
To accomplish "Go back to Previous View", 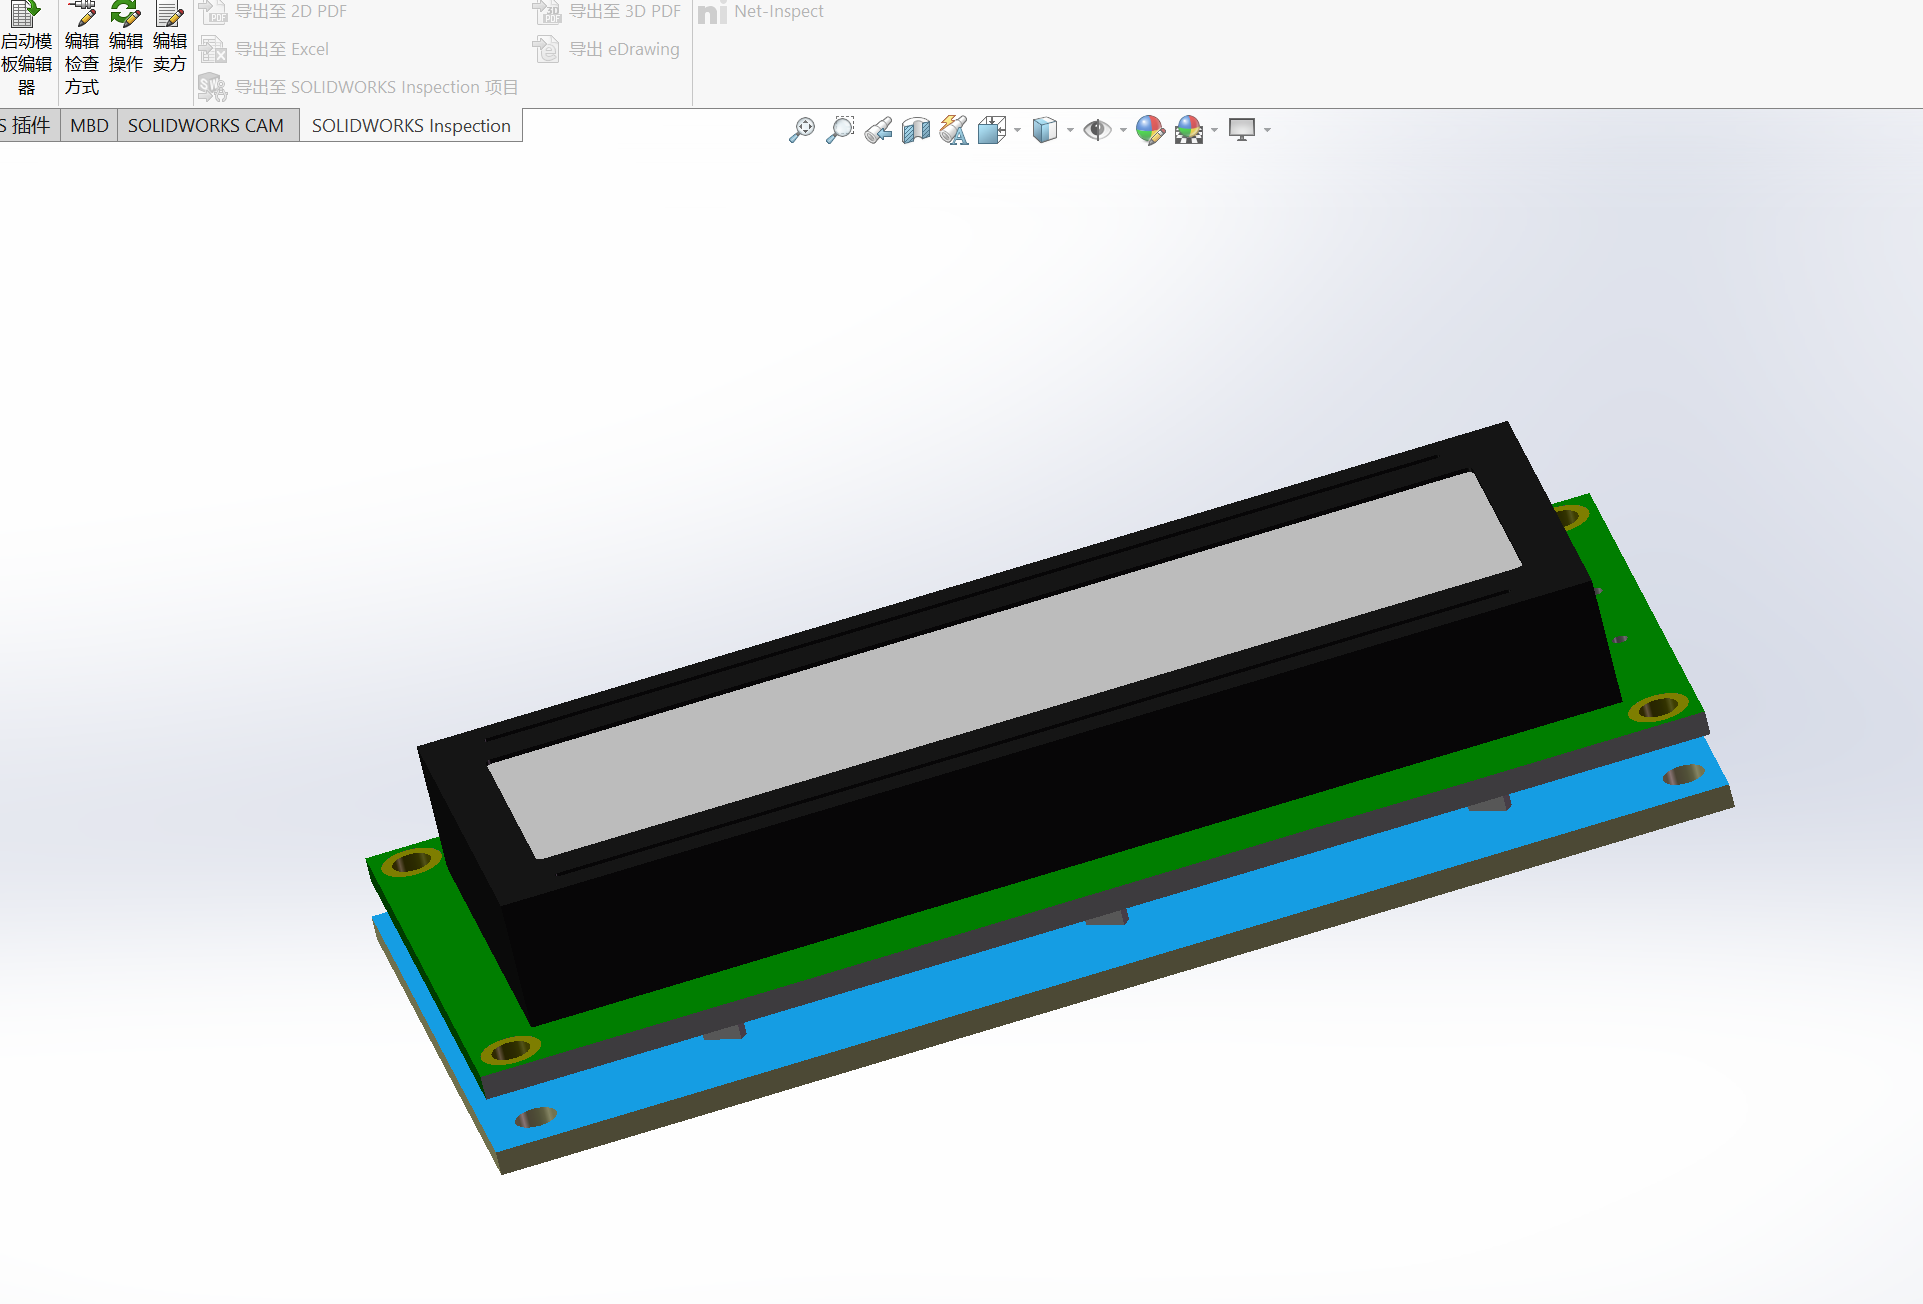I will [x=878, y=130].
